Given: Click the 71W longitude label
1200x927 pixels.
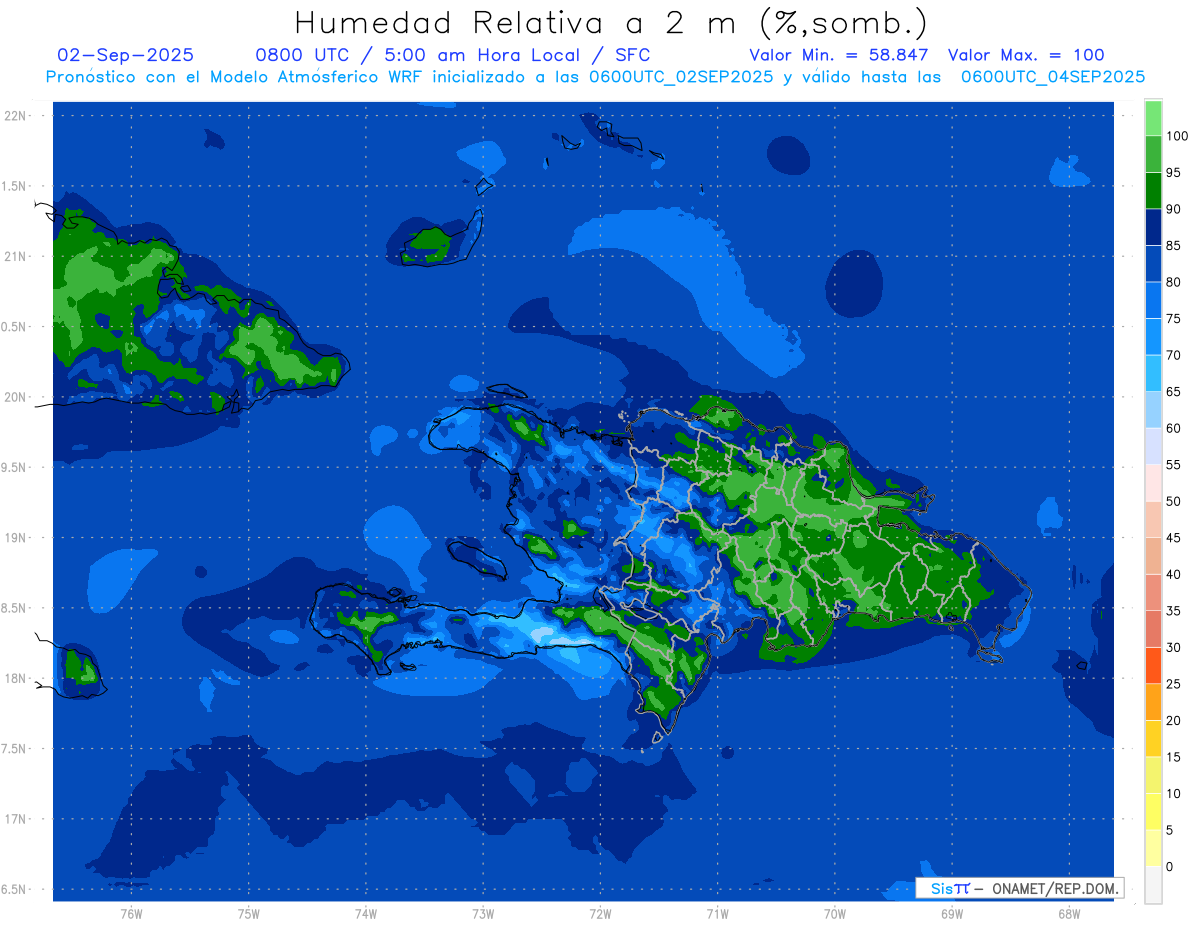Looking at the screenshot, I should (717, 913).
